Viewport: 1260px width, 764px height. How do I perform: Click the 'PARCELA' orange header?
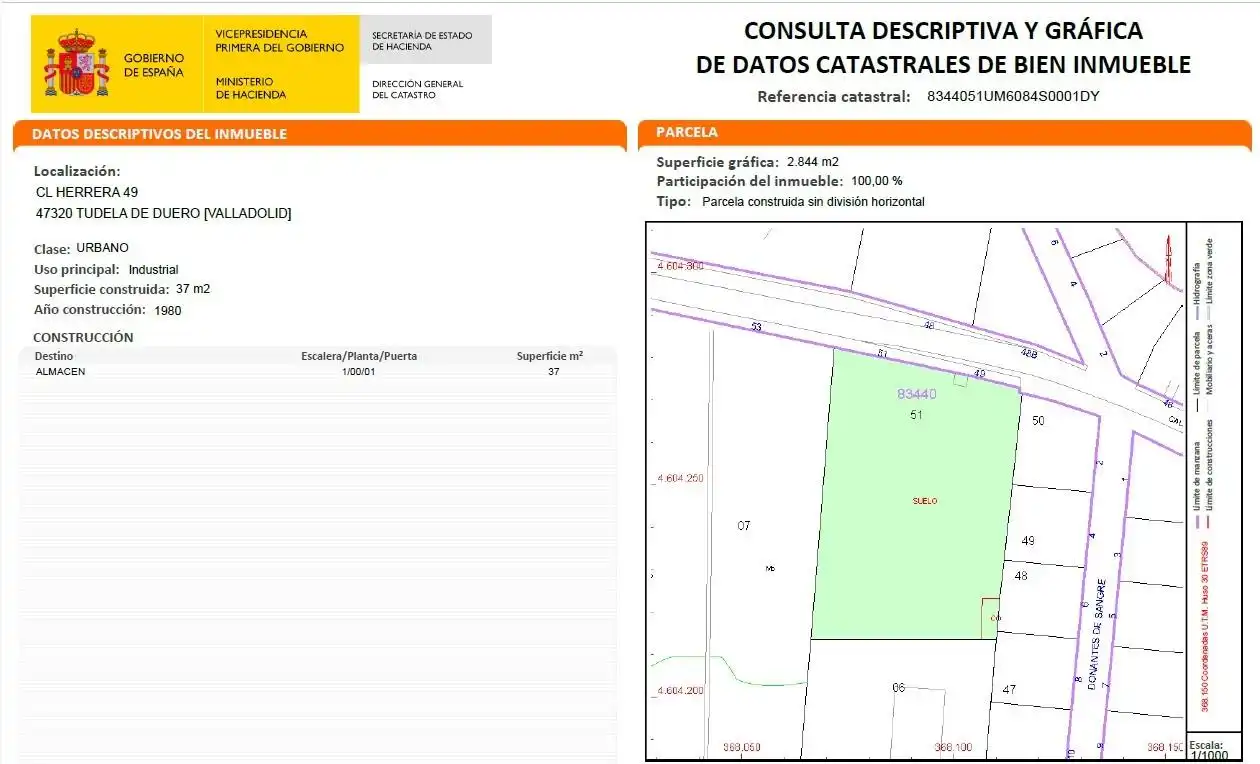click(943, 132)
